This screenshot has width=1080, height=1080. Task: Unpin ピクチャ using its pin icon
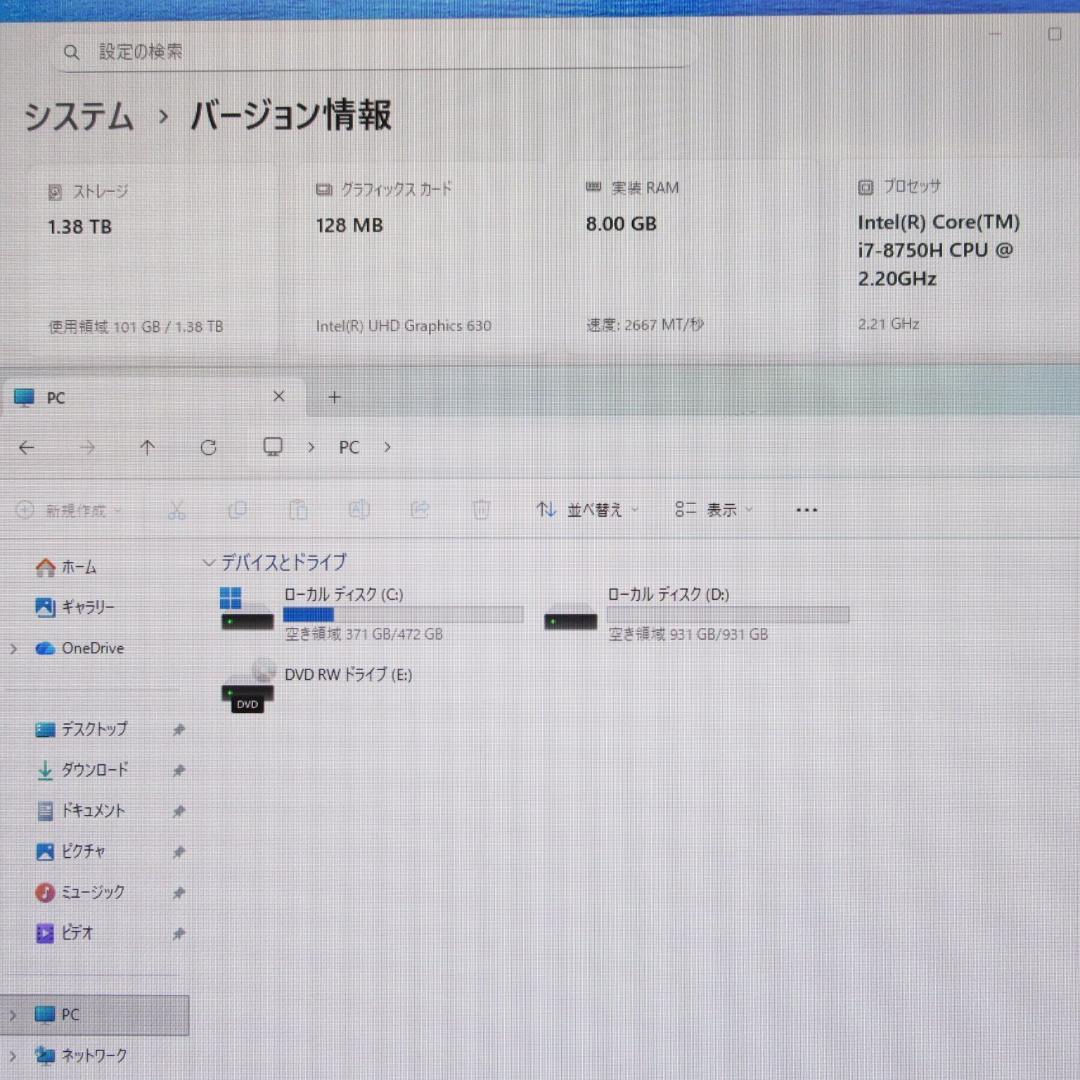click(x=178, y=852)
